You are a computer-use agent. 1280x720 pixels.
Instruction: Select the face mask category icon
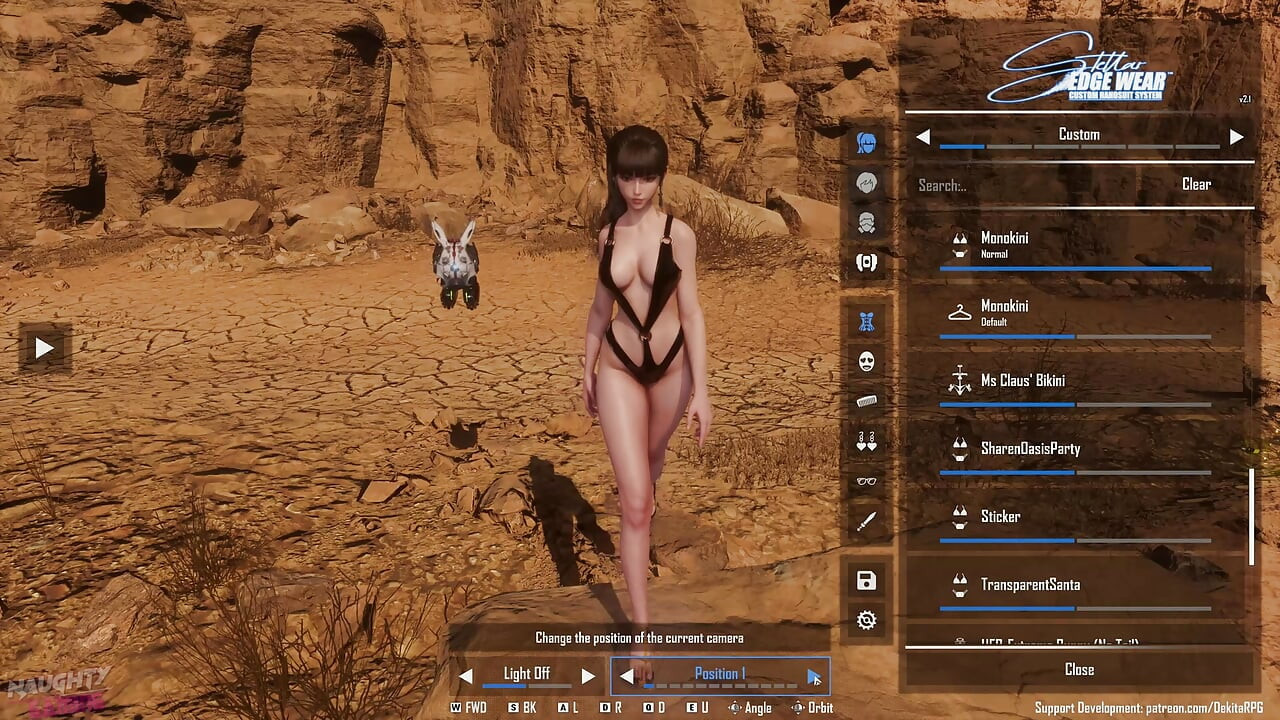(866, 361)
